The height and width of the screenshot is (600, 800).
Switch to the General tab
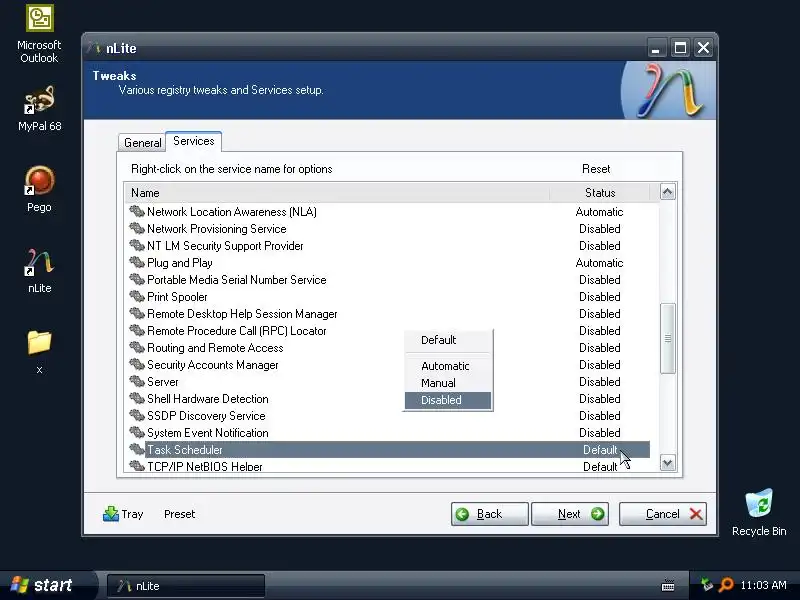142,142
